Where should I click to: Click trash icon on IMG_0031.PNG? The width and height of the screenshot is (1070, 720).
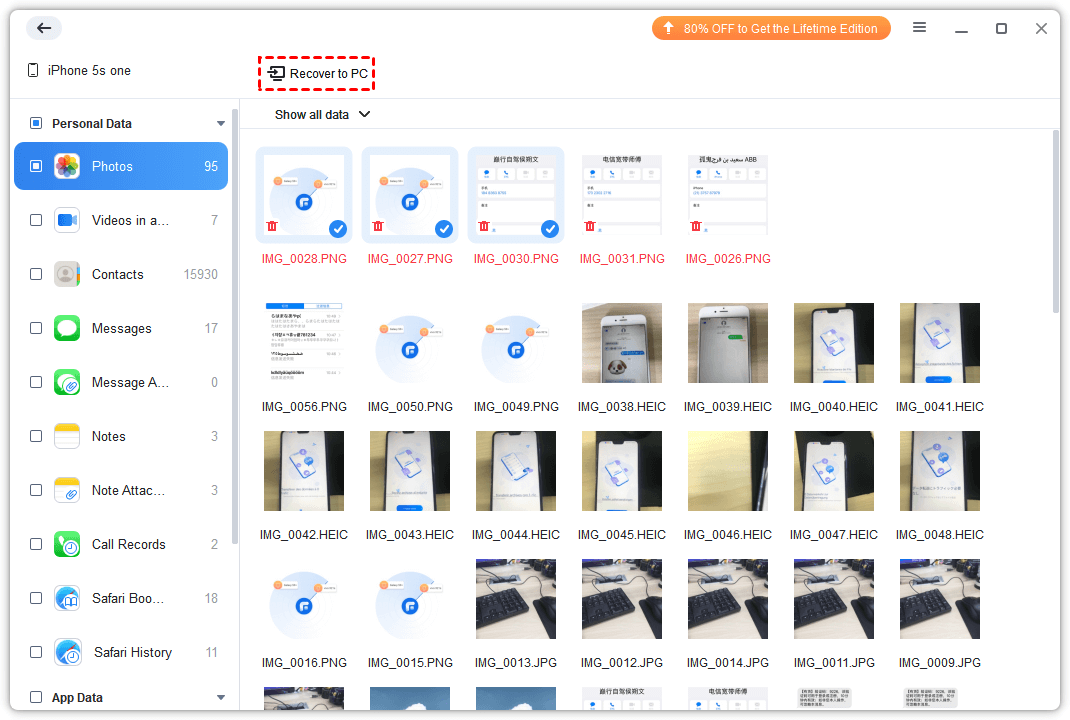[590, 227]
